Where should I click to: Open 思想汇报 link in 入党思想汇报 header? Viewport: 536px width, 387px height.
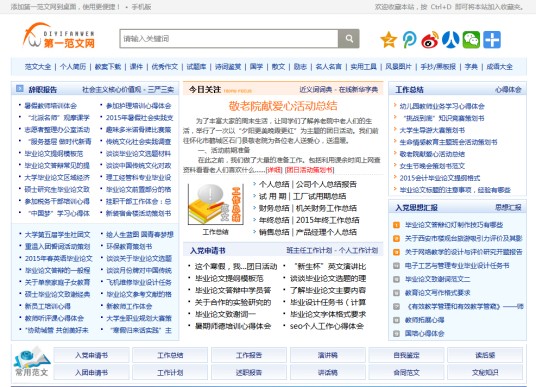(508, 208)
